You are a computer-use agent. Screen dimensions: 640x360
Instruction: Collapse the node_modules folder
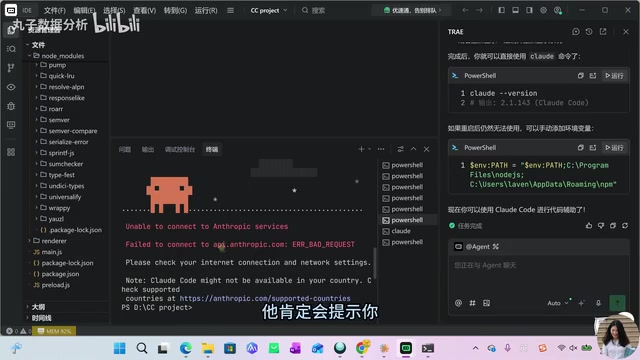pyautogui.click(x=62, y=56)
